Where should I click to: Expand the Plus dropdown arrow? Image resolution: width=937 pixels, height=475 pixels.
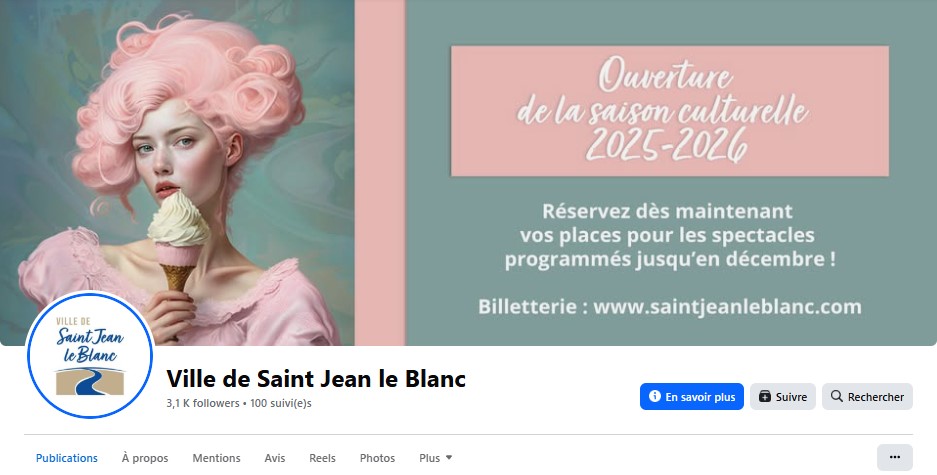pos(449,458)
